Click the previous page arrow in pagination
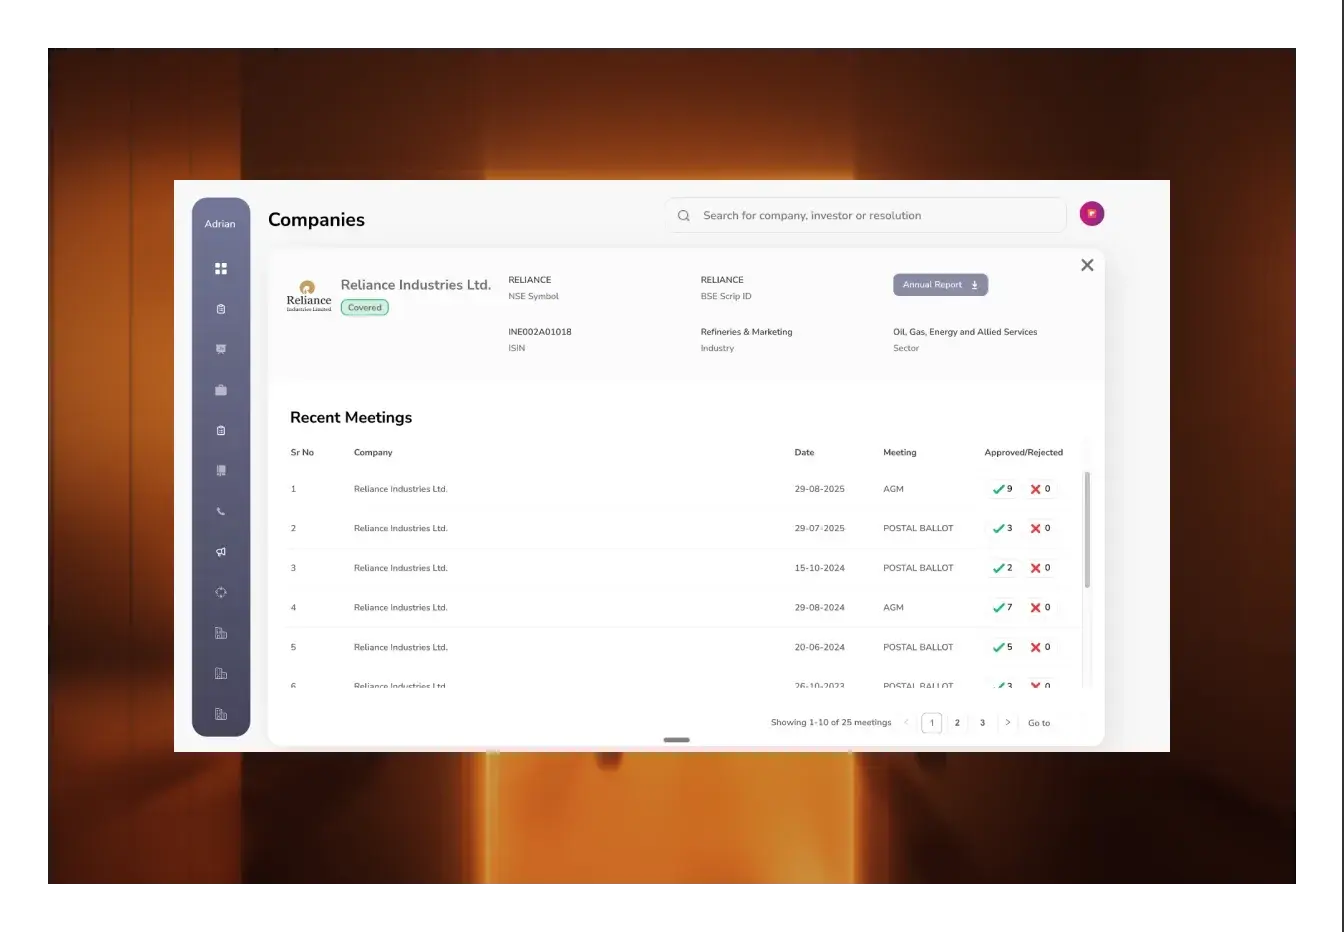Viewport: 1344px width, 932px height. pos(906,722)
